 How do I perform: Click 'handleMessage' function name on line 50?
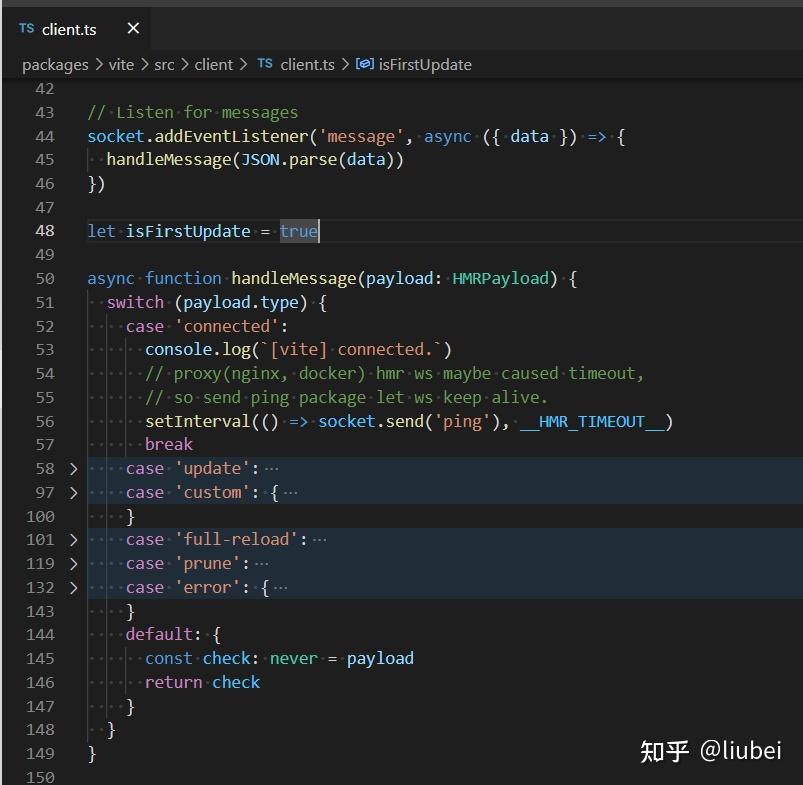(293, 279)
